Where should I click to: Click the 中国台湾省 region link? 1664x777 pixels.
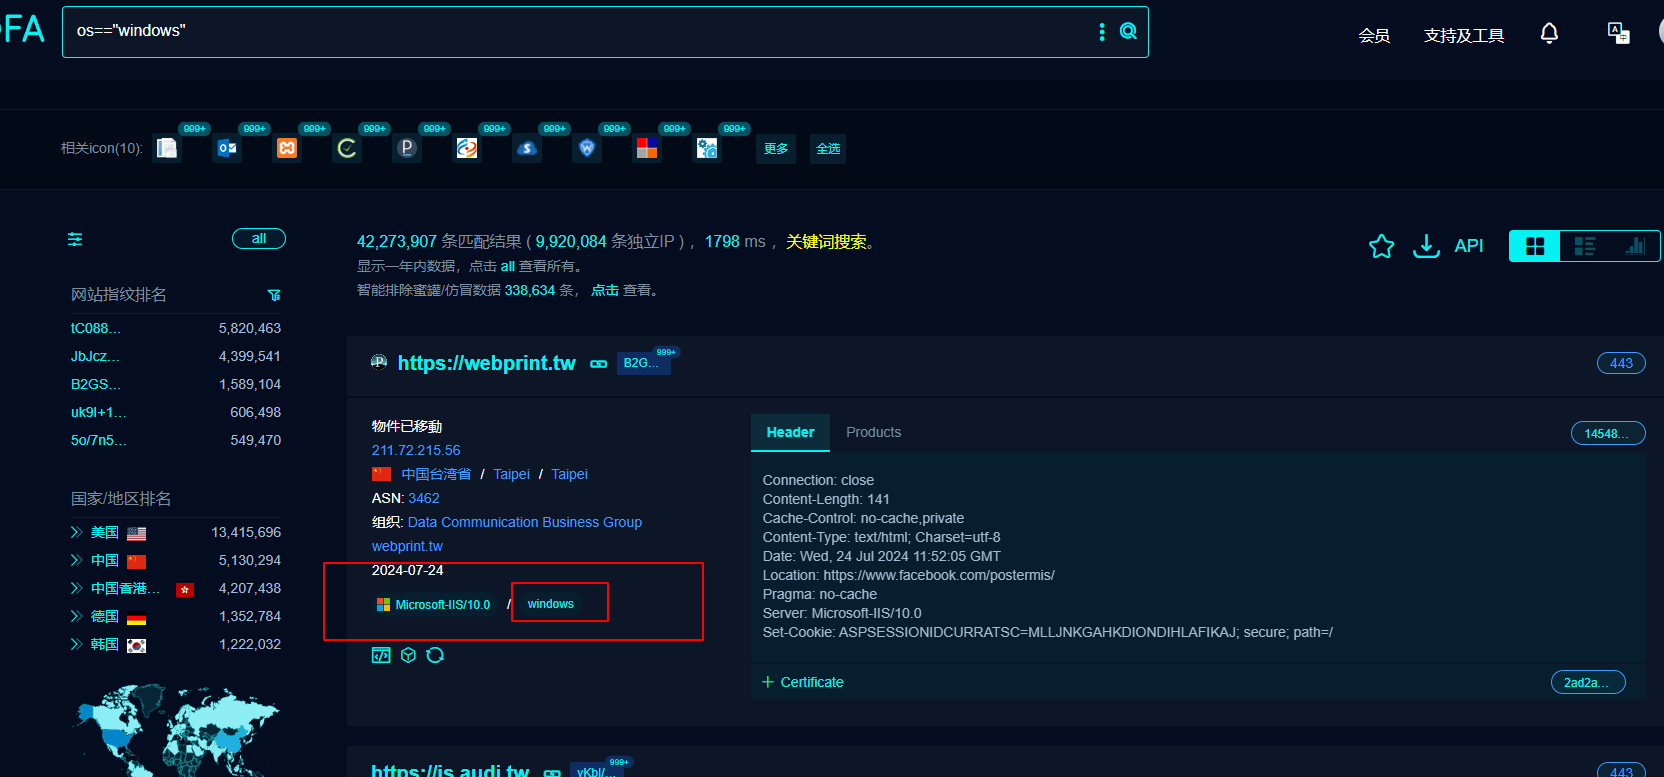coord(436,474)
